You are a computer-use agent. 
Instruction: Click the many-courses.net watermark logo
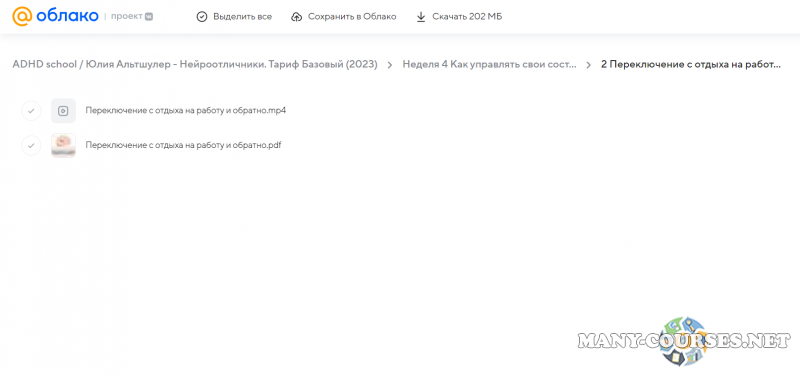(x=685, y=340)
